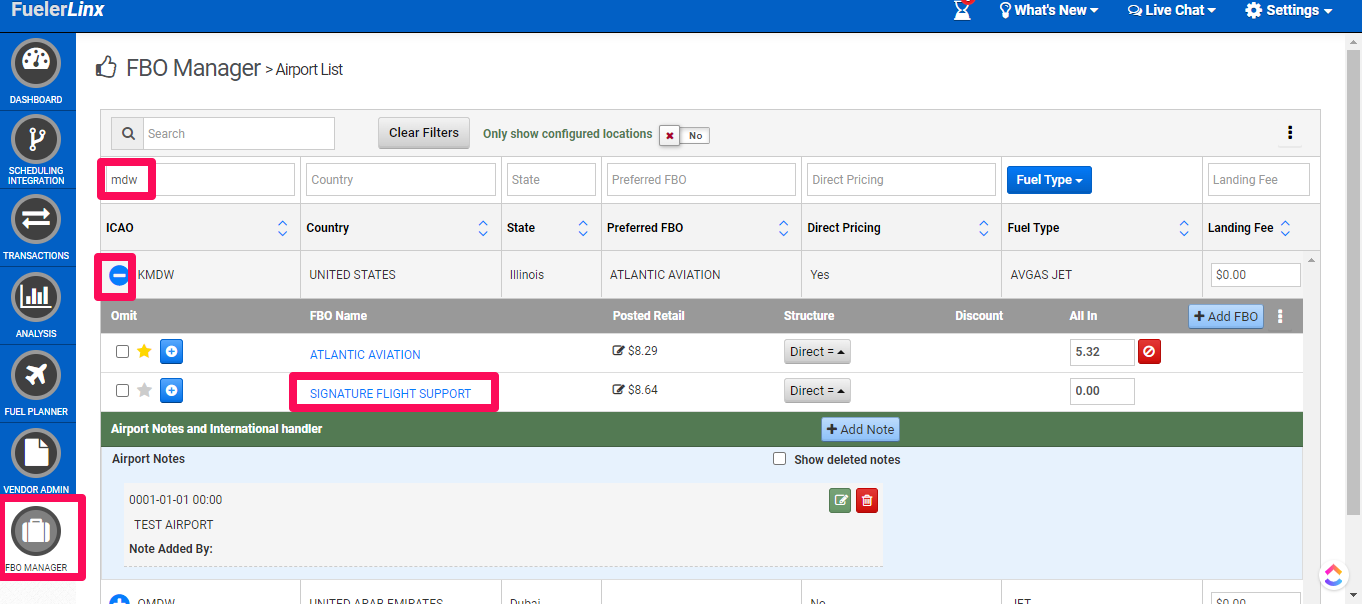Viewport: 1362px width, 604px height.
Task: Sort by Country column arrows
Action: (x=483, y=228)
